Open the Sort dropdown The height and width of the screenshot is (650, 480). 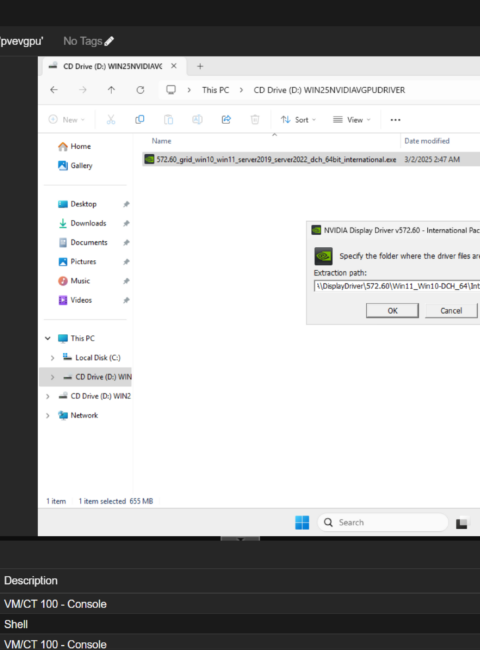298,120
